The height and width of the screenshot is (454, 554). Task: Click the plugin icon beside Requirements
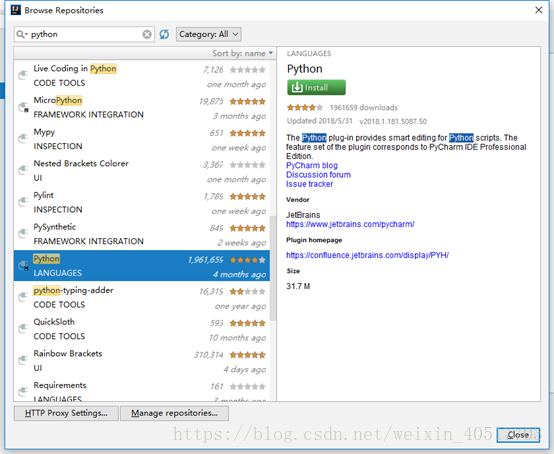point(23,391)
